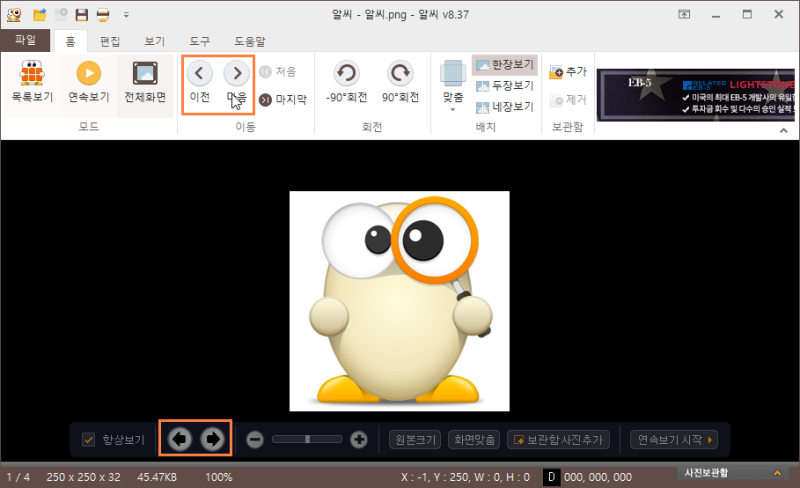Click 제거 to remove from 보관함
Image resolution: width=800 pixels, height=488 pixels.
tap(568, 100)
